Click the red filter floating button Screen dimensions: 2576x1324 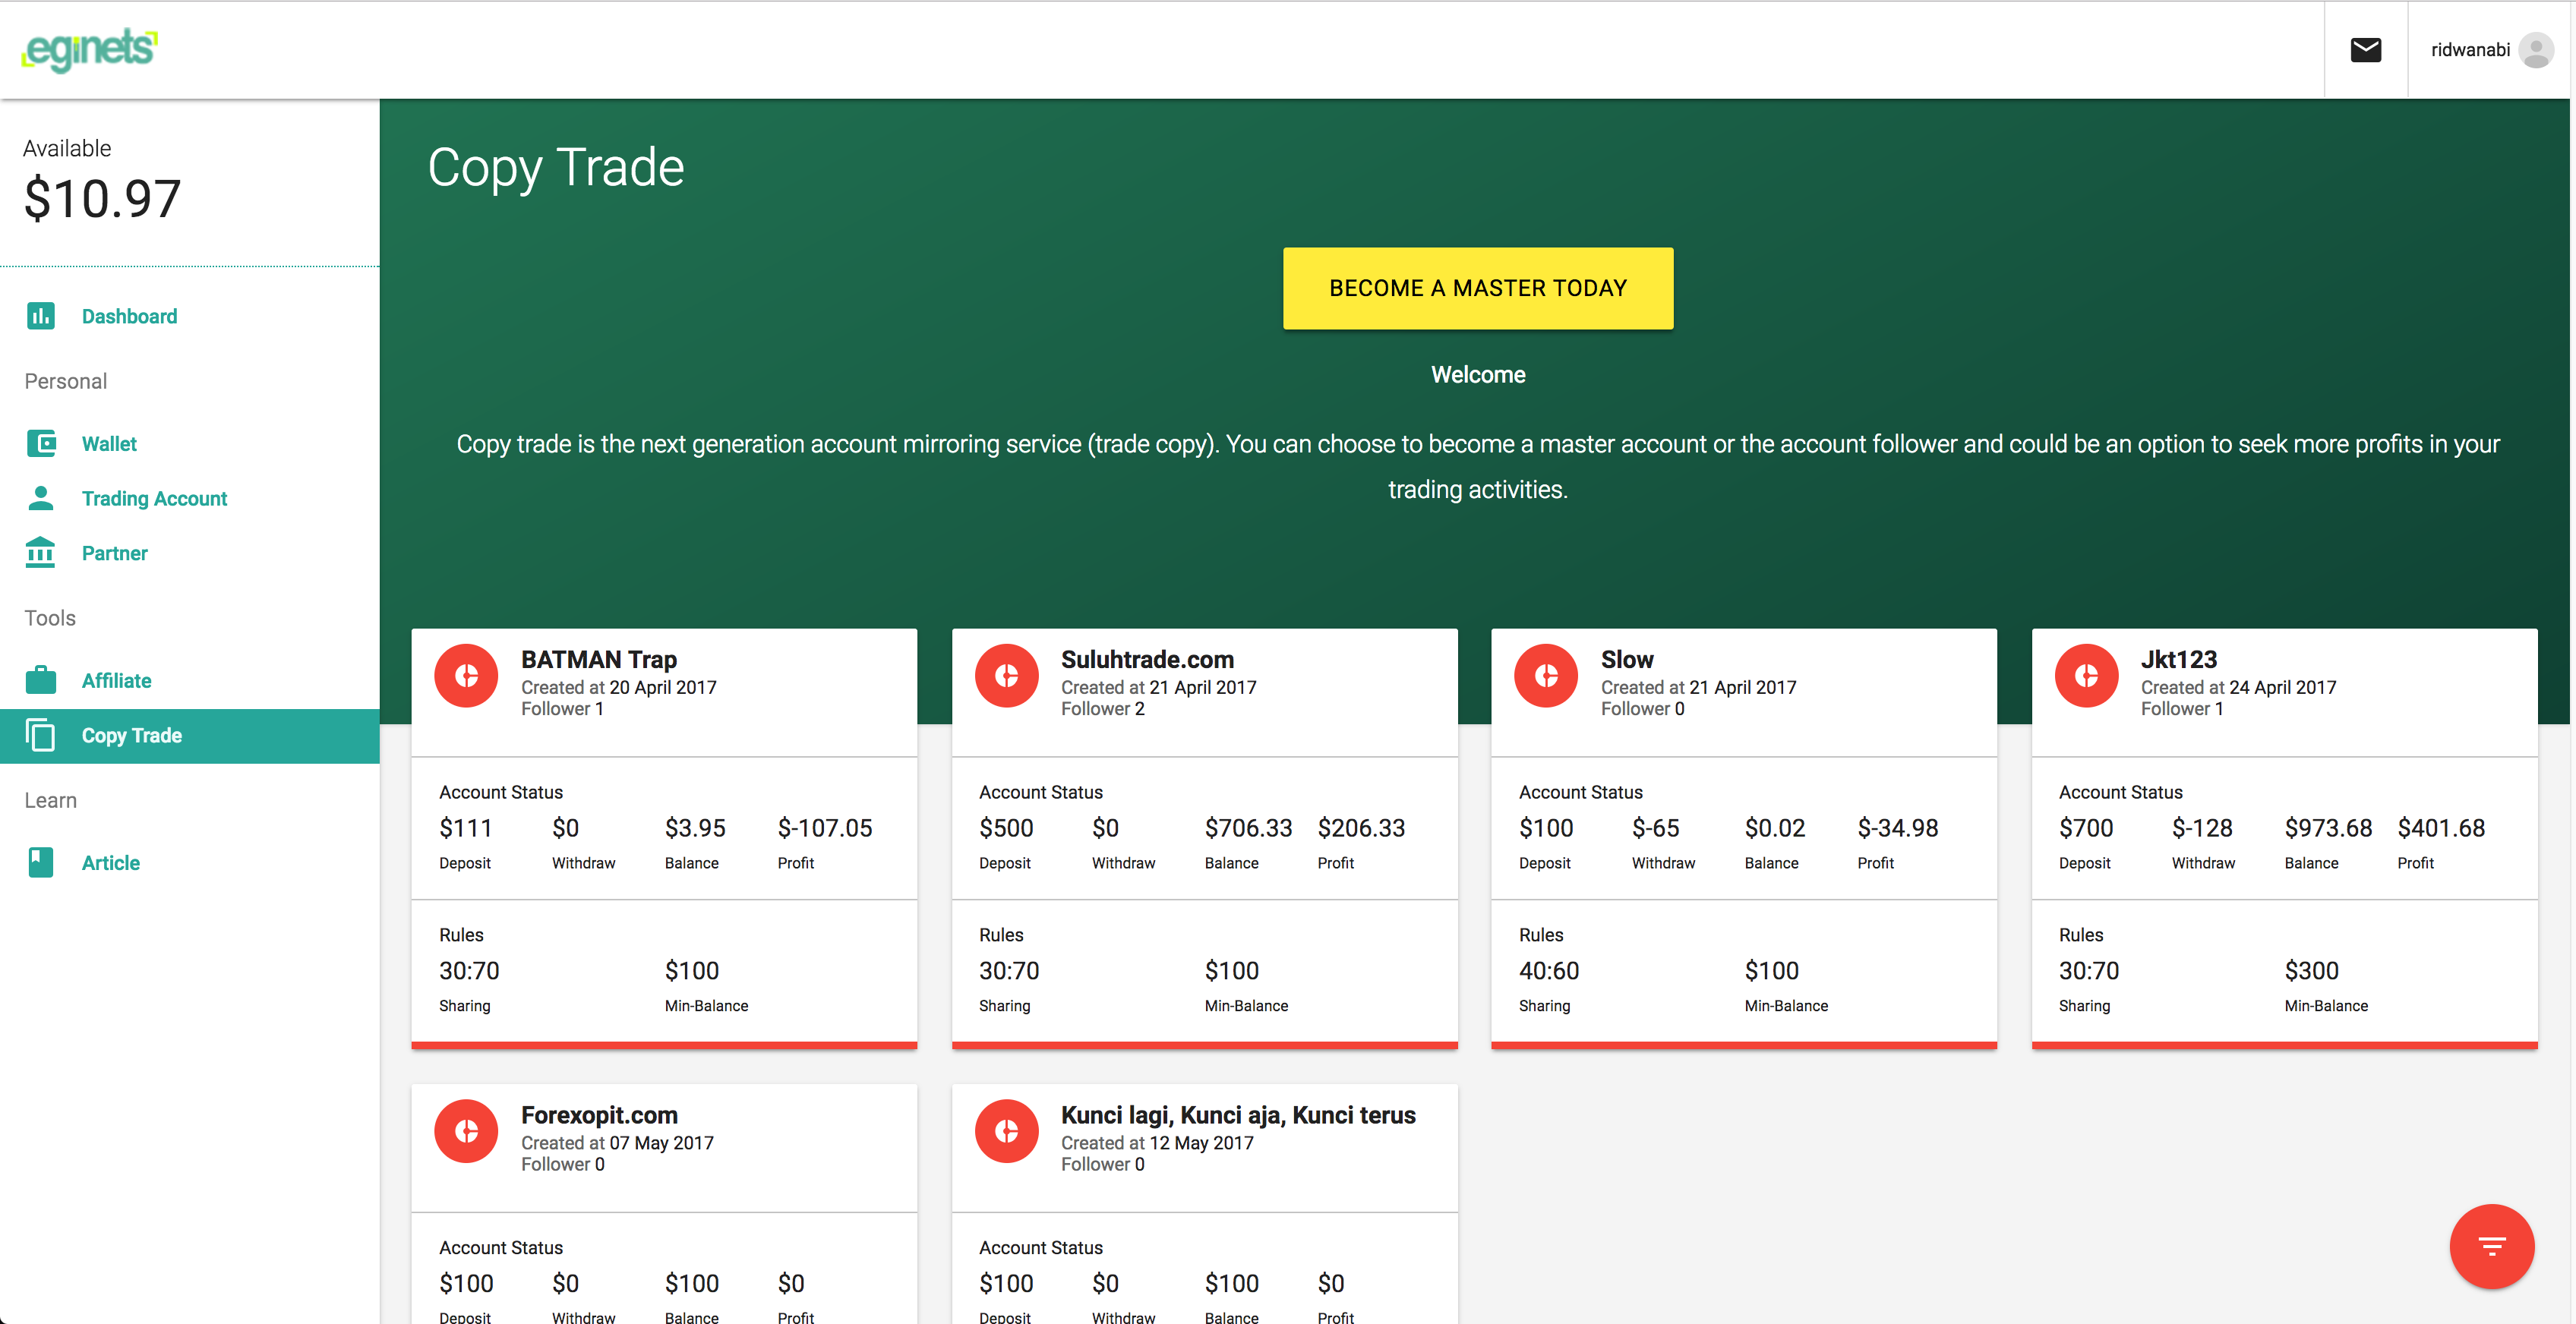2491,1245
